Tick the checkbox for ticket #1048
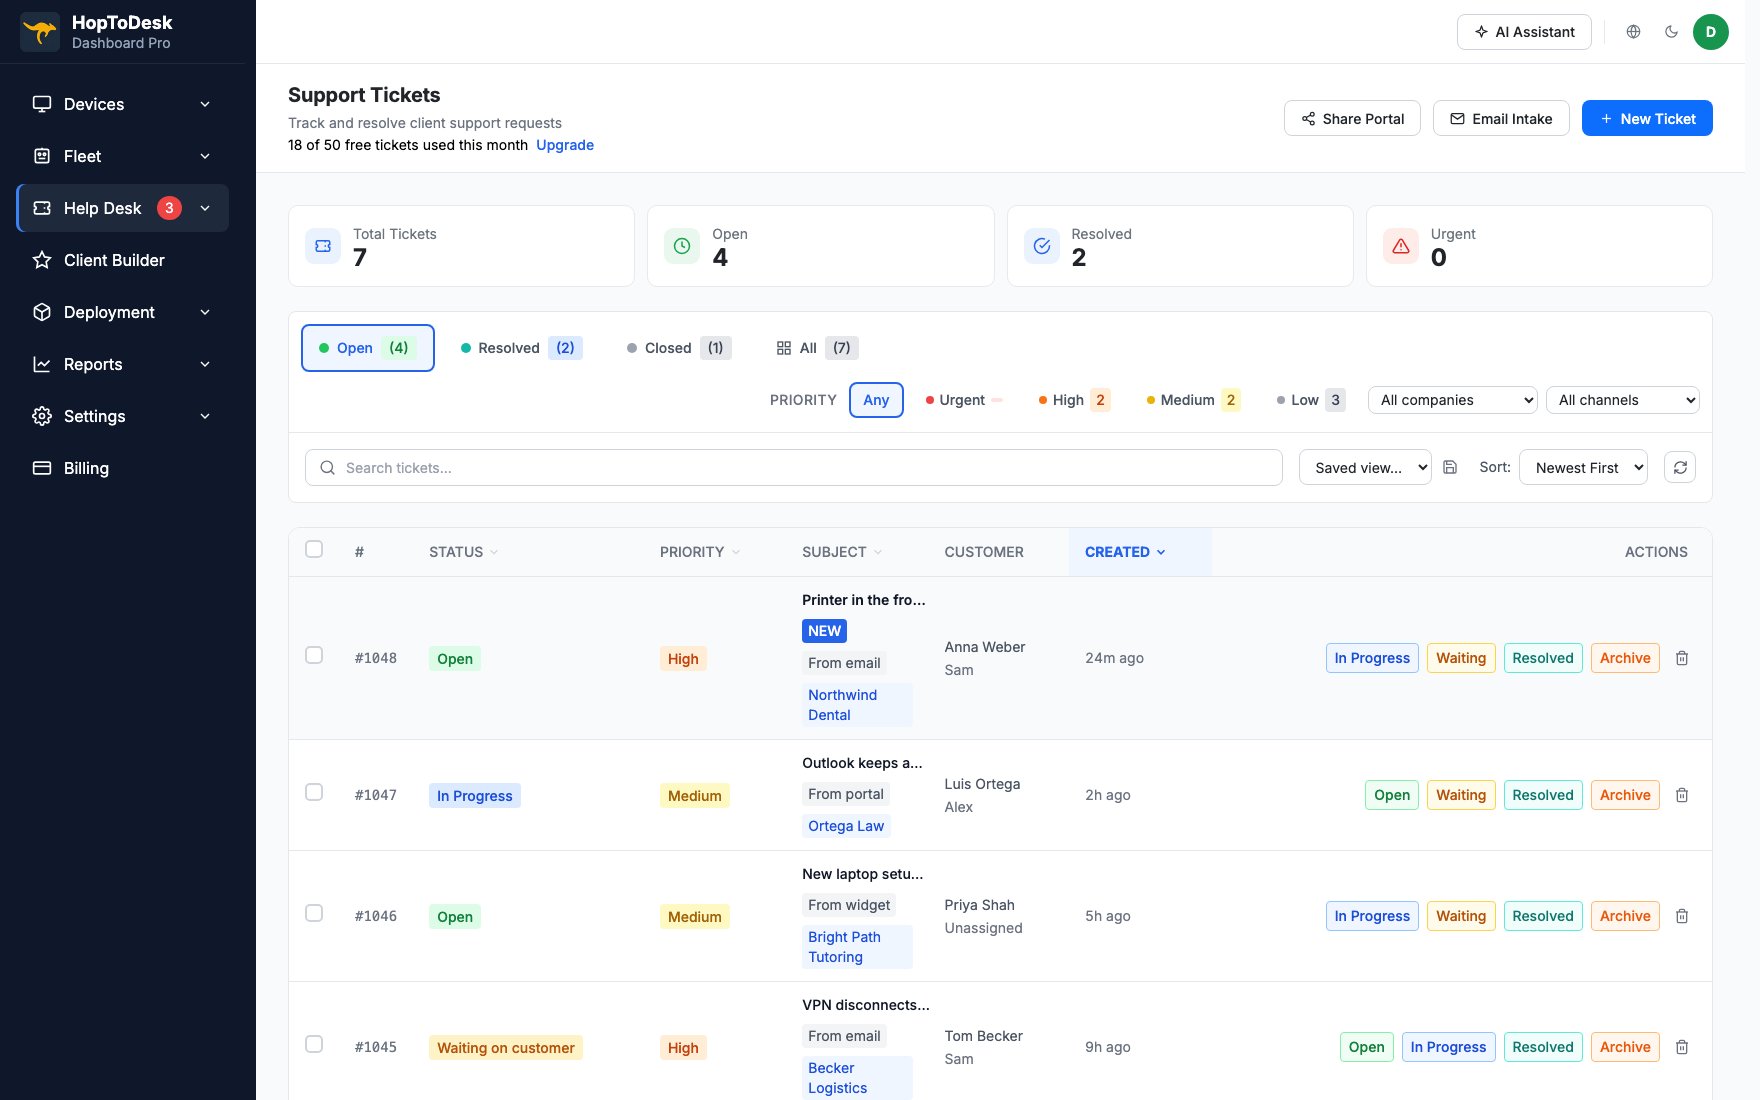 click(x=314, y=655)
